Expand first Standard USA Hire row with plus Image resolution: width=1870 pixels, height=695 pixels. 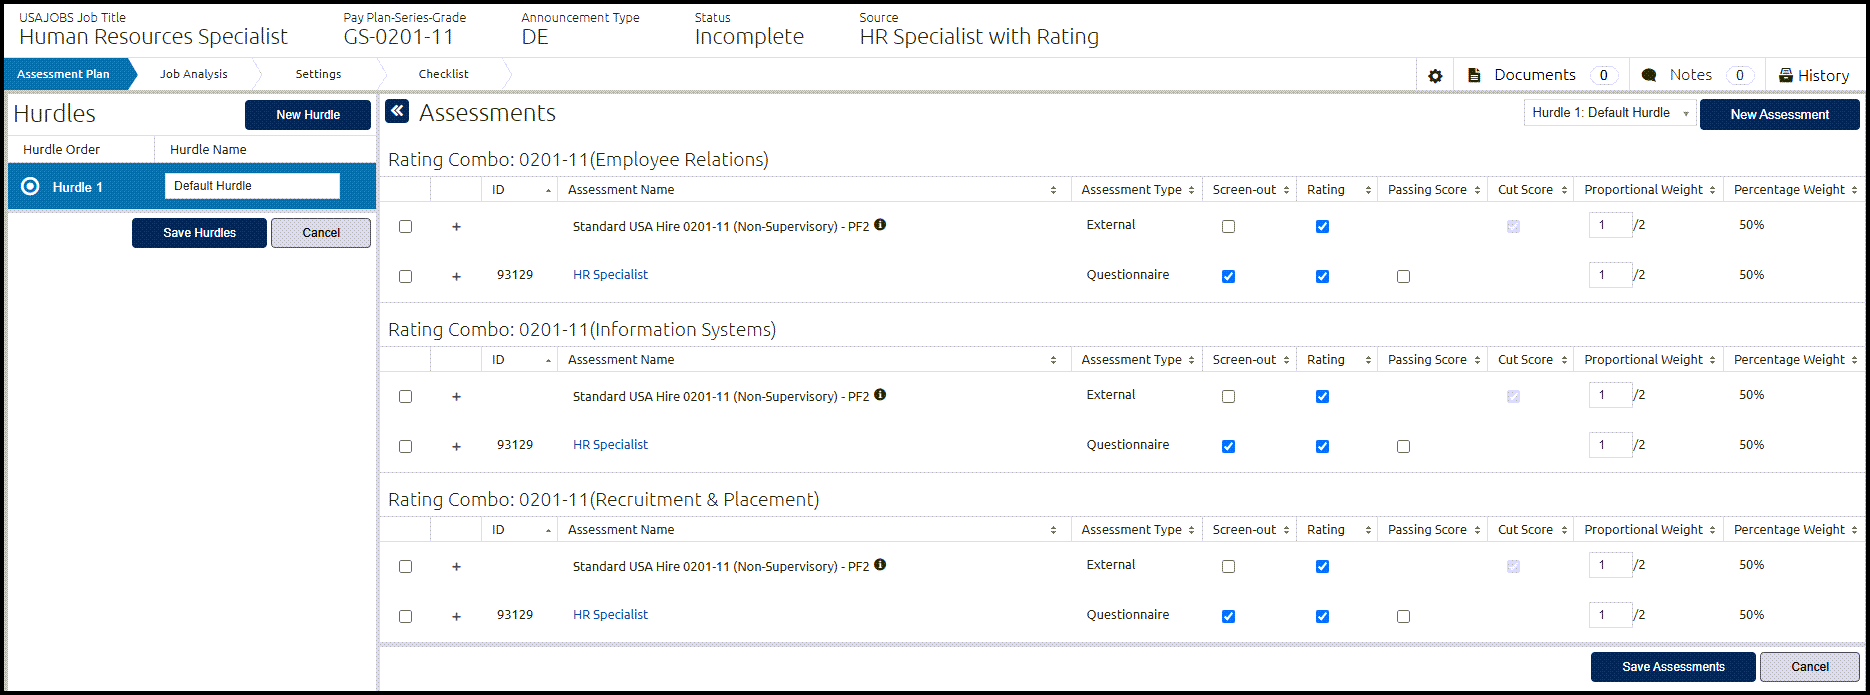456,226
